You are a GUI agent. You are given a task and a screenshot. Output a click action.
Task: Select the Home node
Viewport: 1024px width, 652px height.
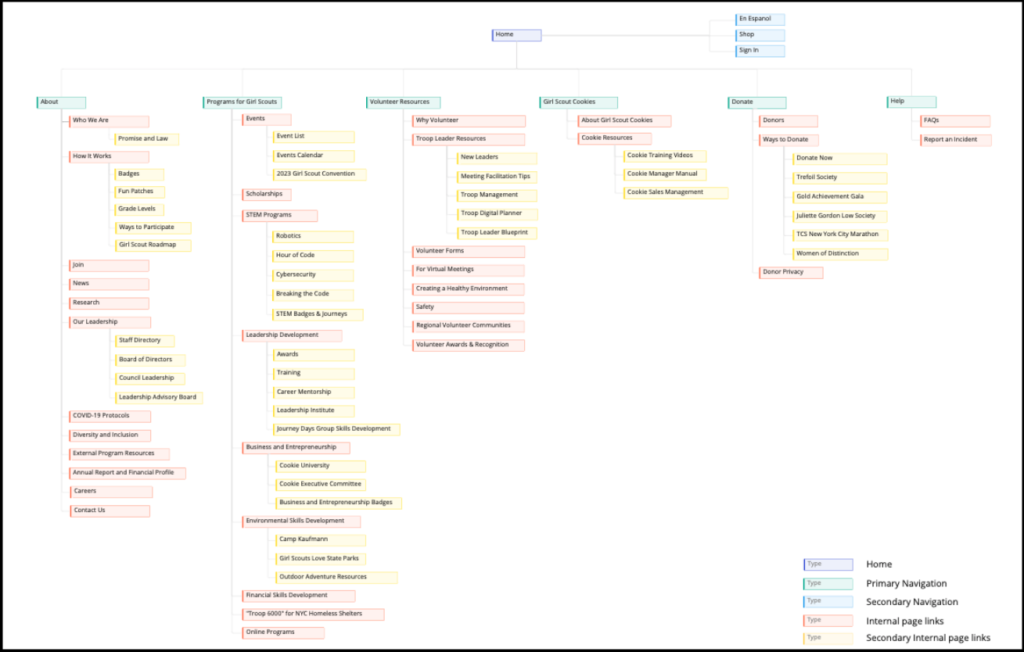517,35
